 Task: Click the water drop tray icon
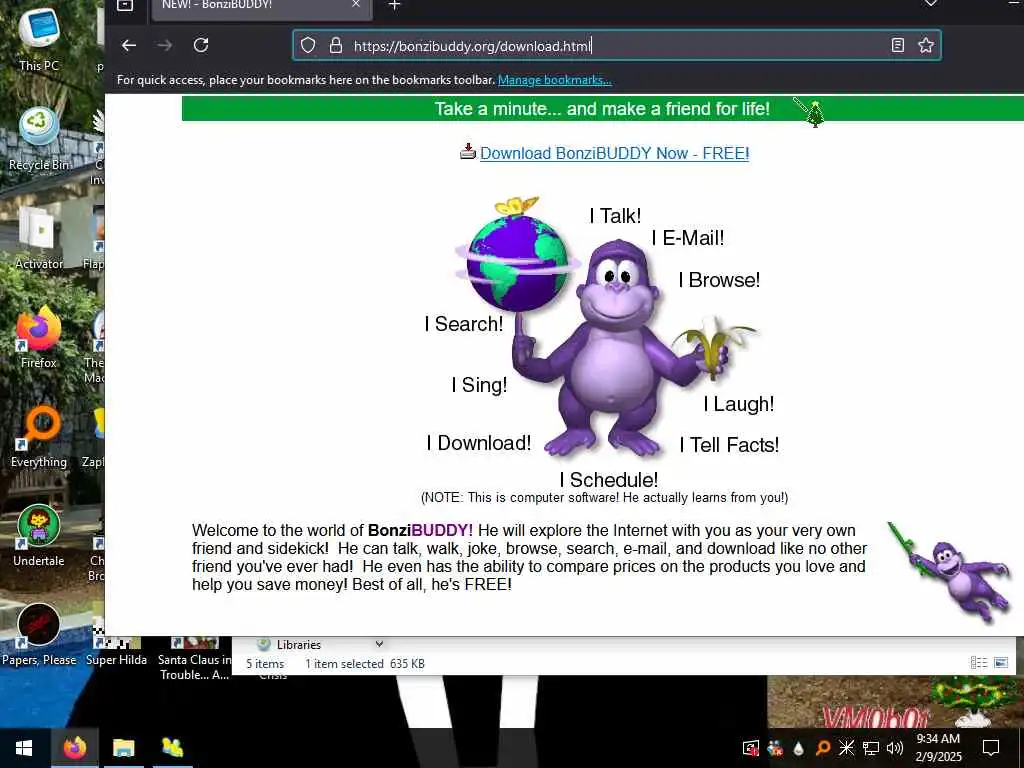pyautogui.click(x=799, y=748)
